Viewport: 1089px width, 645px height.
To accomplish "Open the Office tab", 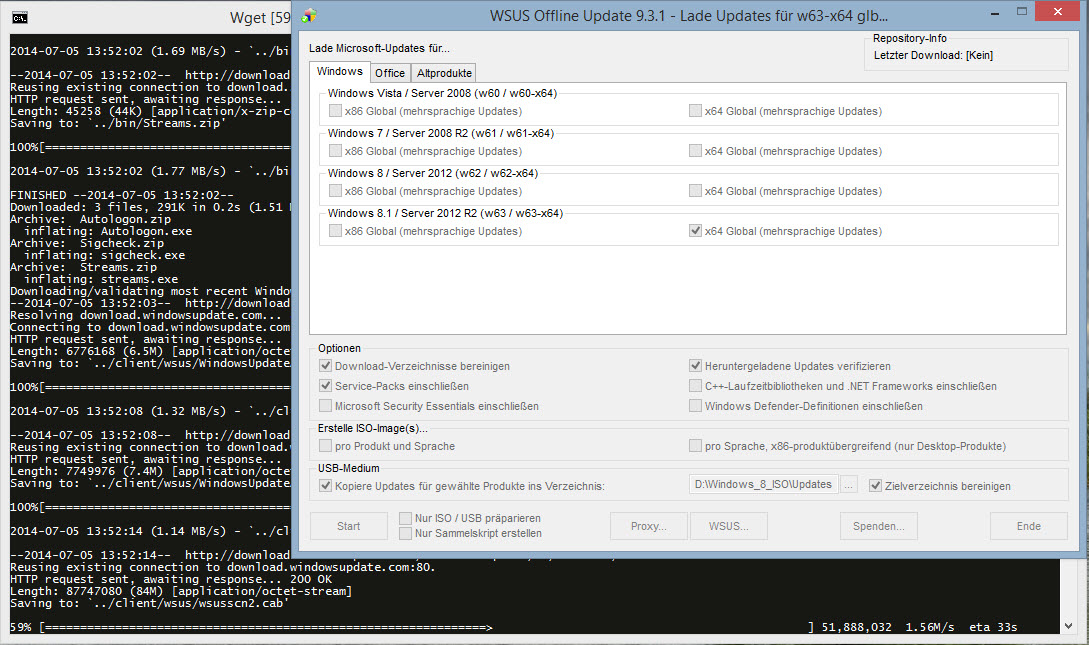I will (x=390, y=73).
